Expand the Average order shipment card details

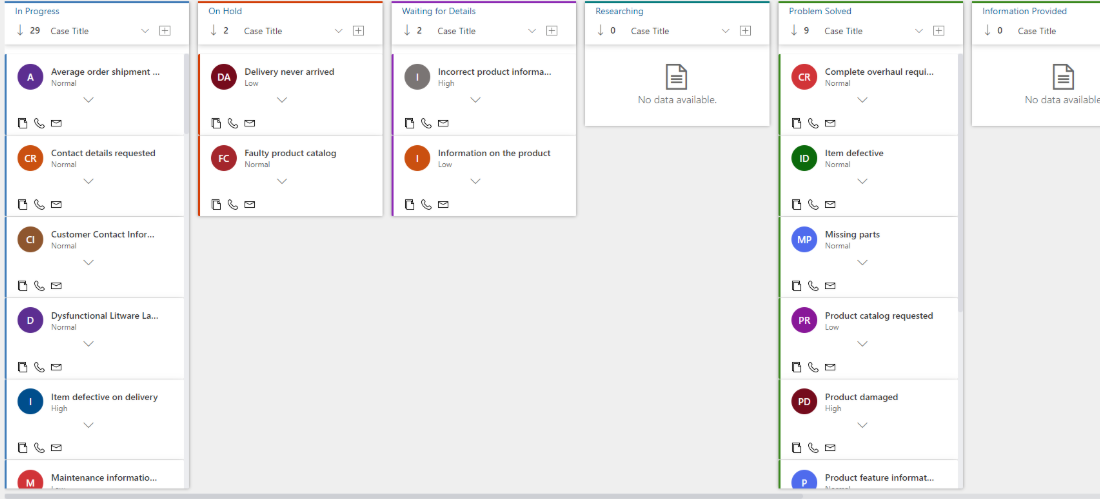point(88,100)
